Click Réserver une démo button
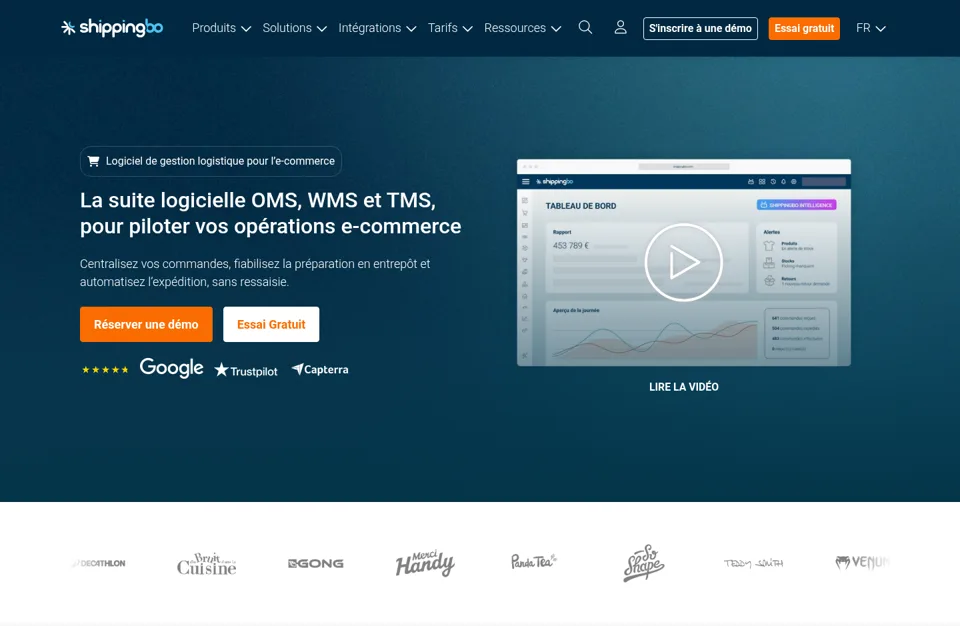The image size is (960, 640). click(146, 324)
